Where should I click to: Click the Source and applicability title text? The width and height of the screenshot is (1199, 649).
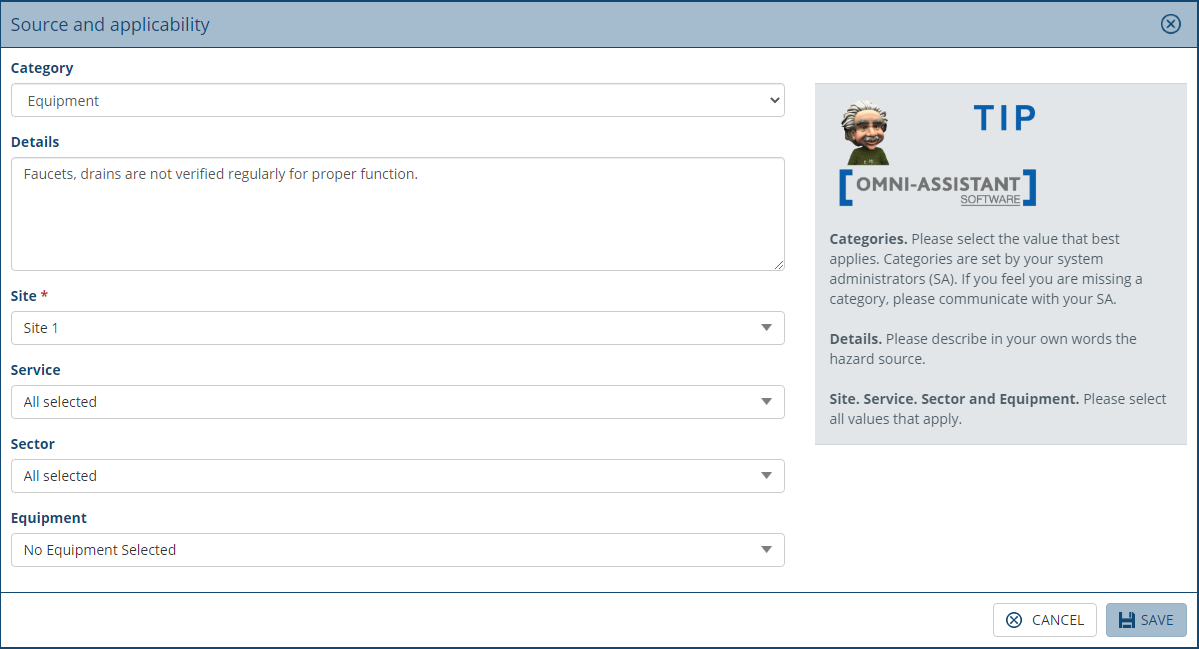click(x=110, y=24)
